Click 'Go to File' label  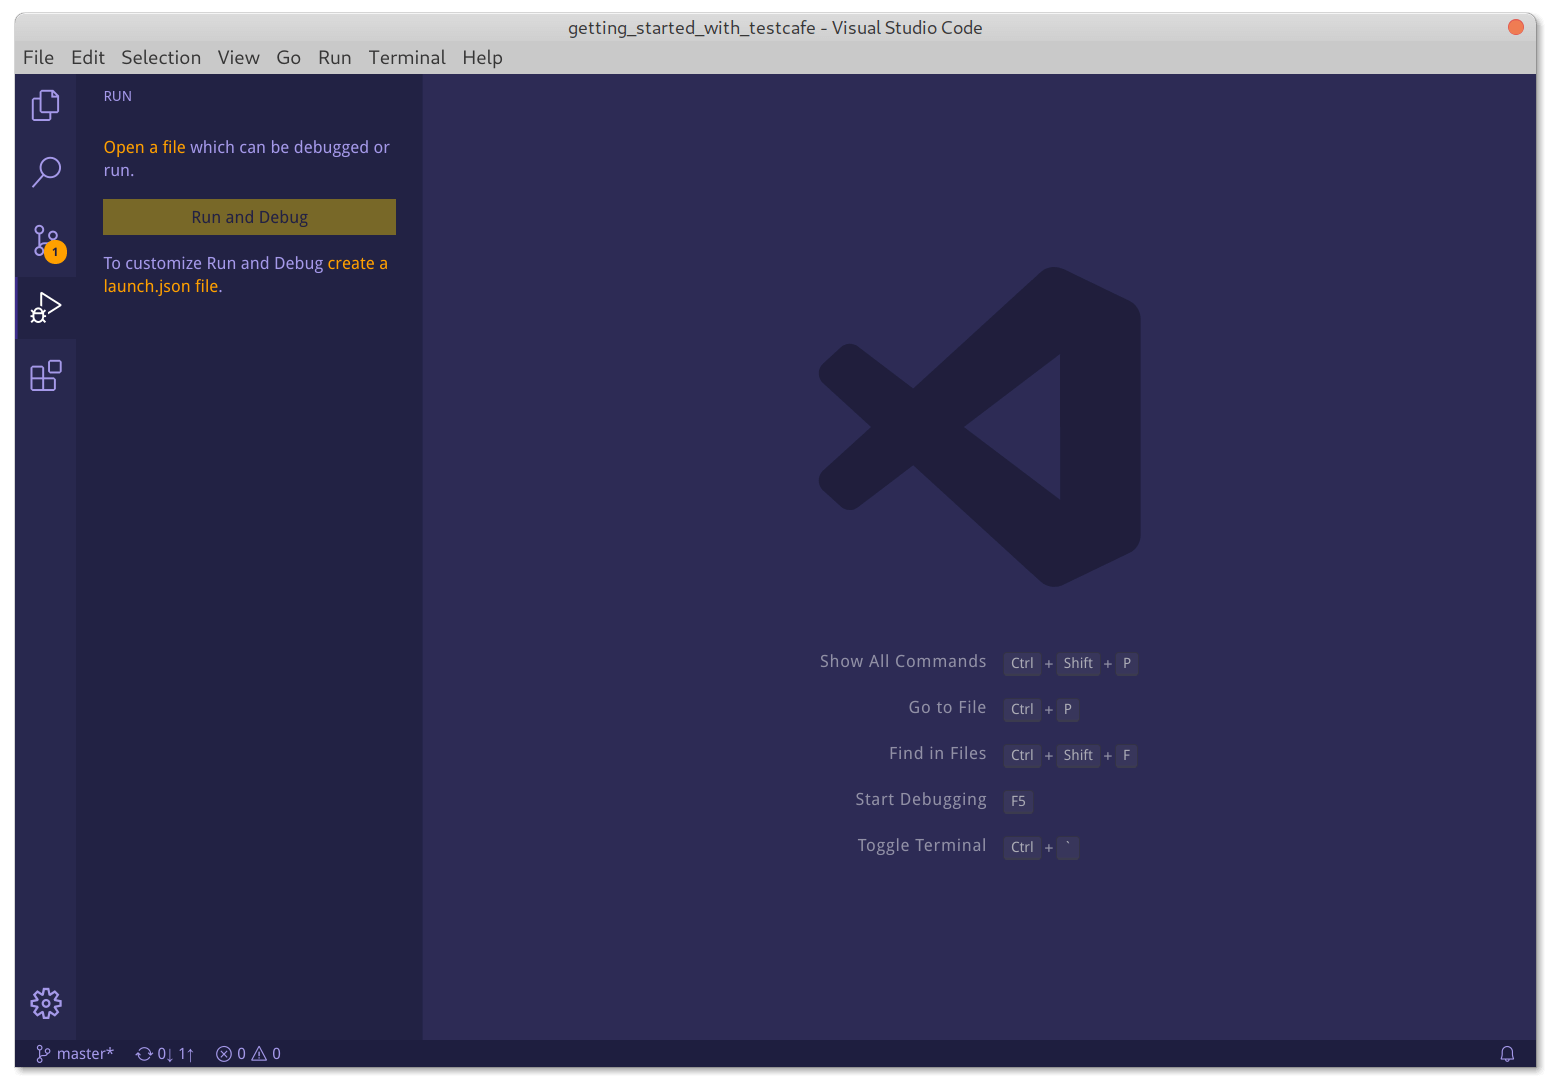pos(947,707)
